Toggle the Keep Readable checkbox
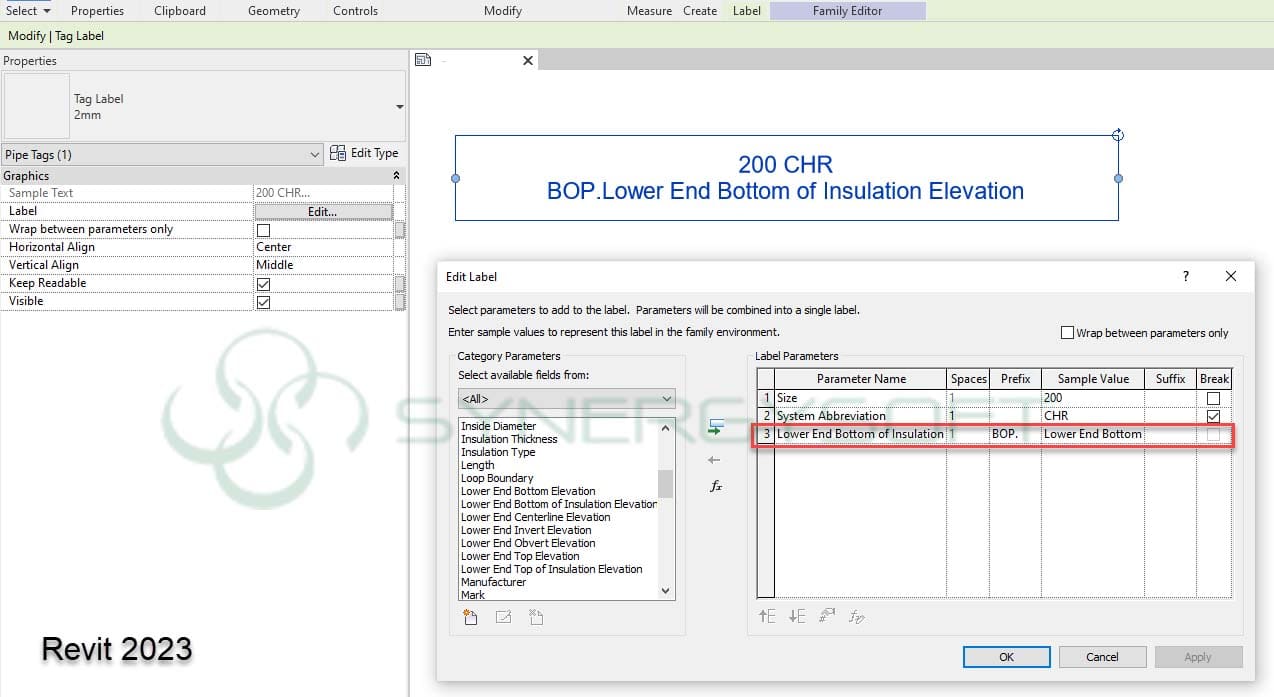Screen dimensions: 1274x697 point(264,284)
